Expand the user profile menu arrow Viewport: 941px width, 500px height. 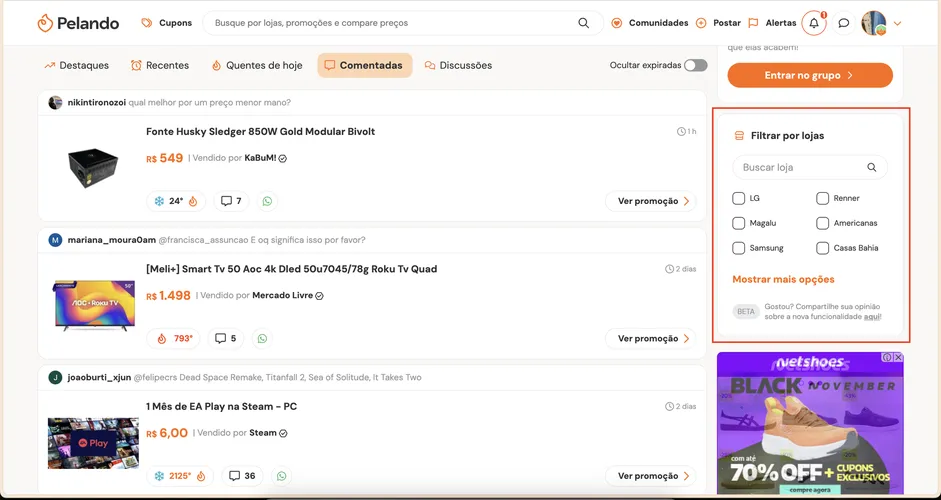[x=897, y=23]
